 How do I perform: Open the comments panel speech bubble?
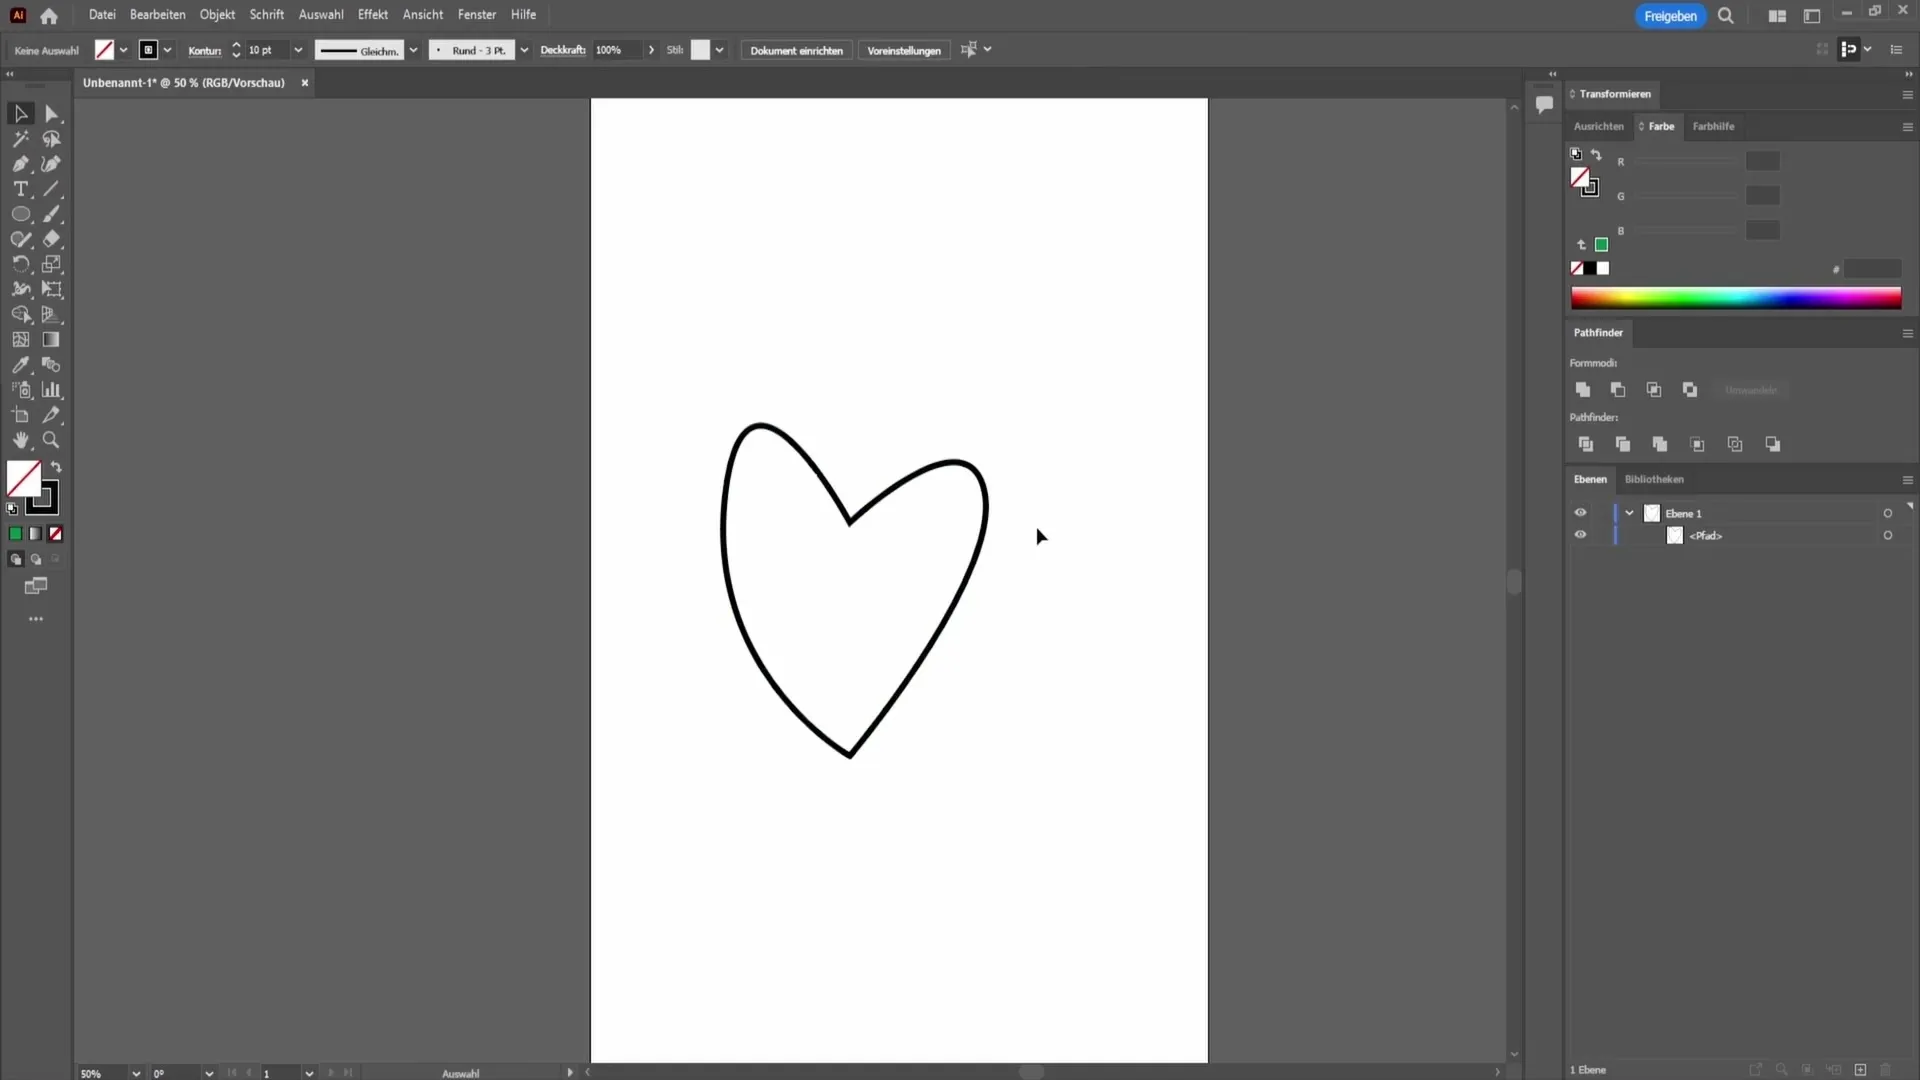[x=1544, y=104]
